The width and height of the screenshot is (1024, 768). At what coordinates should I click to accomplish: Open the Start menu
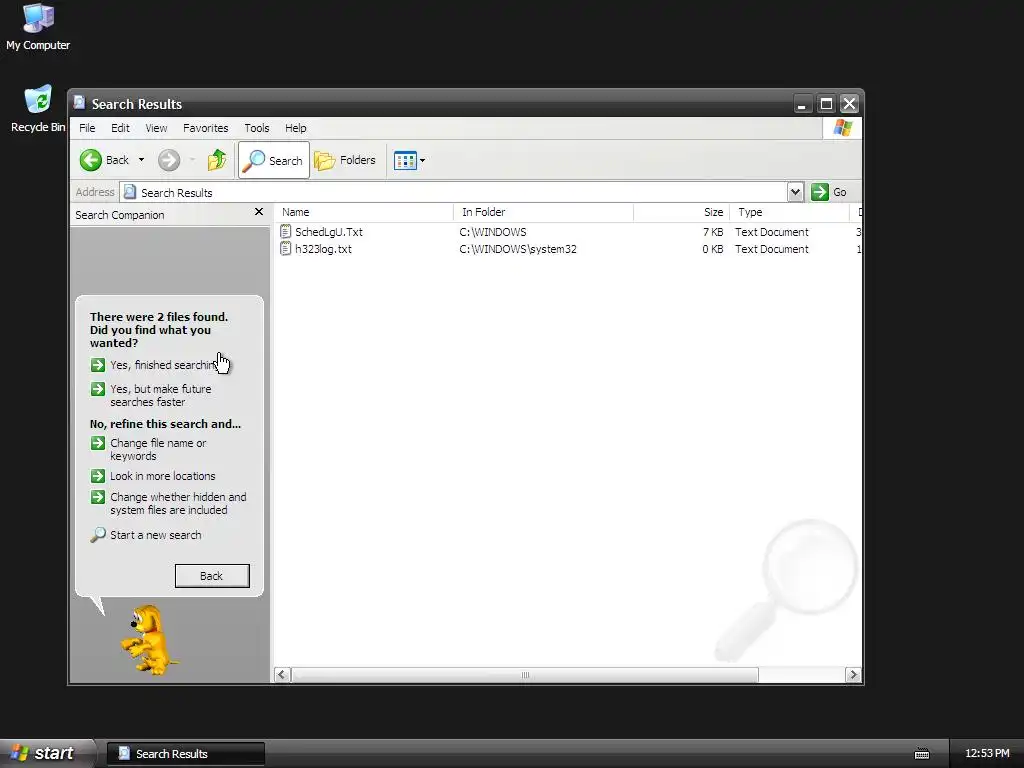(46, 754)
